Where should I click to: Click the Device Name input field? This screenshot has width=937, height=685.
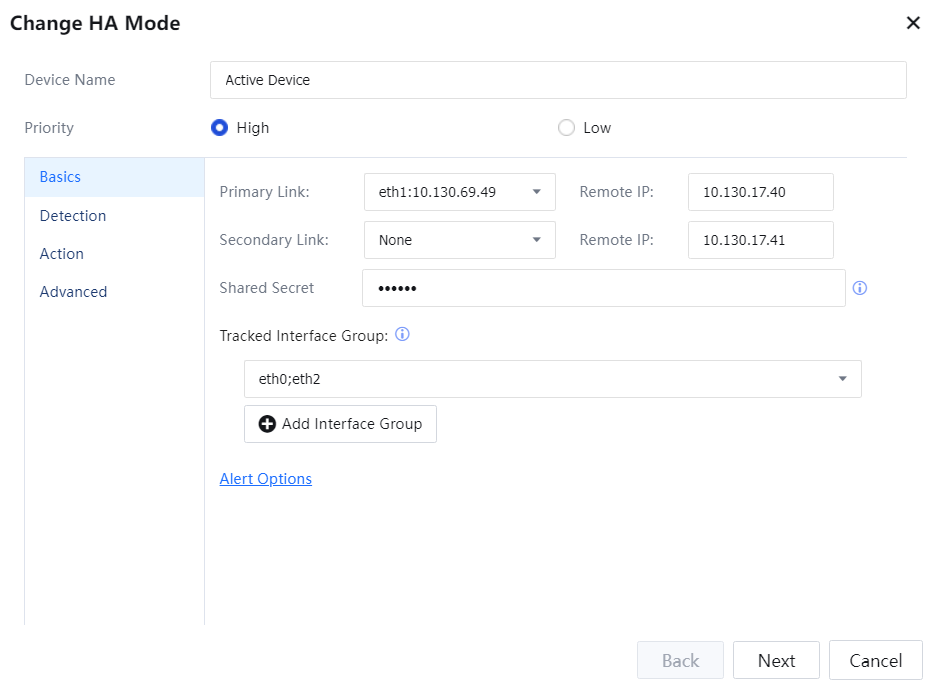(558, 80)
